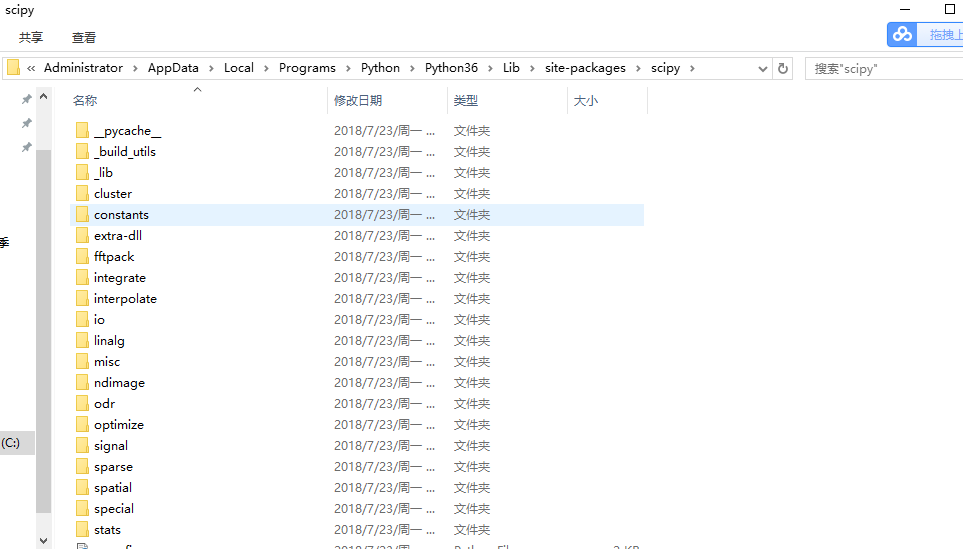This screenshot has width=963, height=554.
Task: Select the signal folder icon
Action: [82, 445]
